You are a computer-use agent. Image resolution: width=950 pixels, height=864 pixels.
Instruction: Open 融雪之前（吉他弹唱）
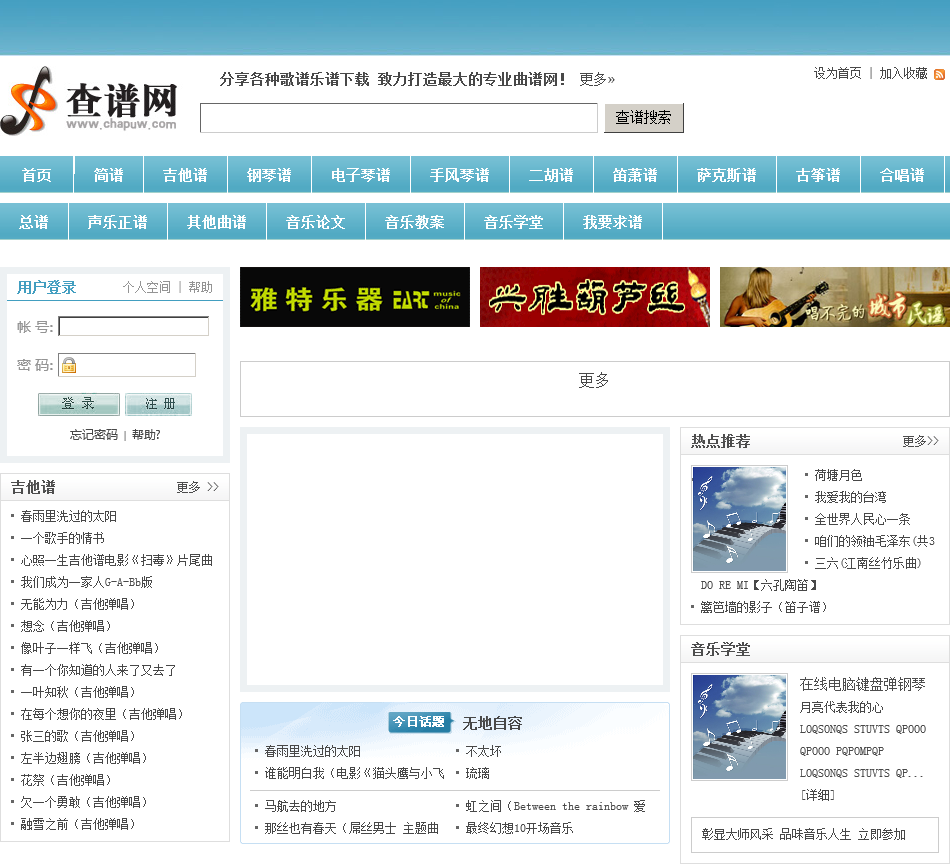(x=81, y=824)
